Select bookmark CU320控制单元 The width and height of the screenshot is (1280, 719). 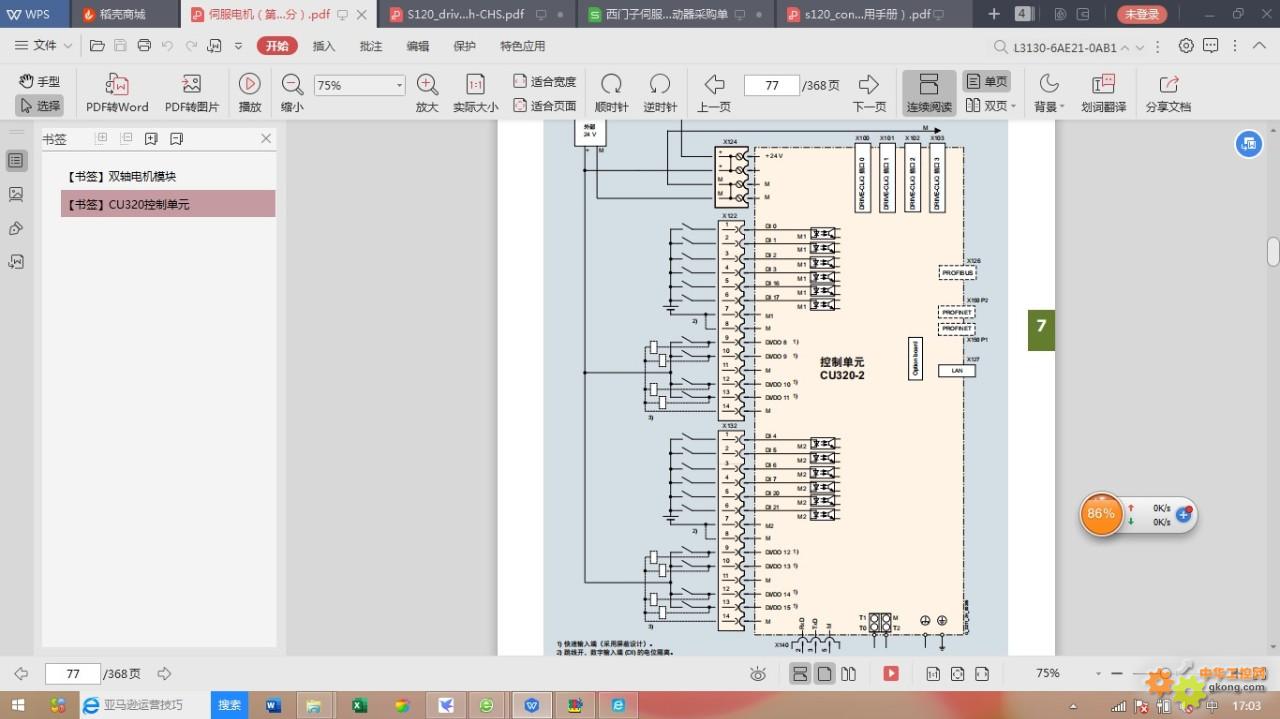(168, 204)
